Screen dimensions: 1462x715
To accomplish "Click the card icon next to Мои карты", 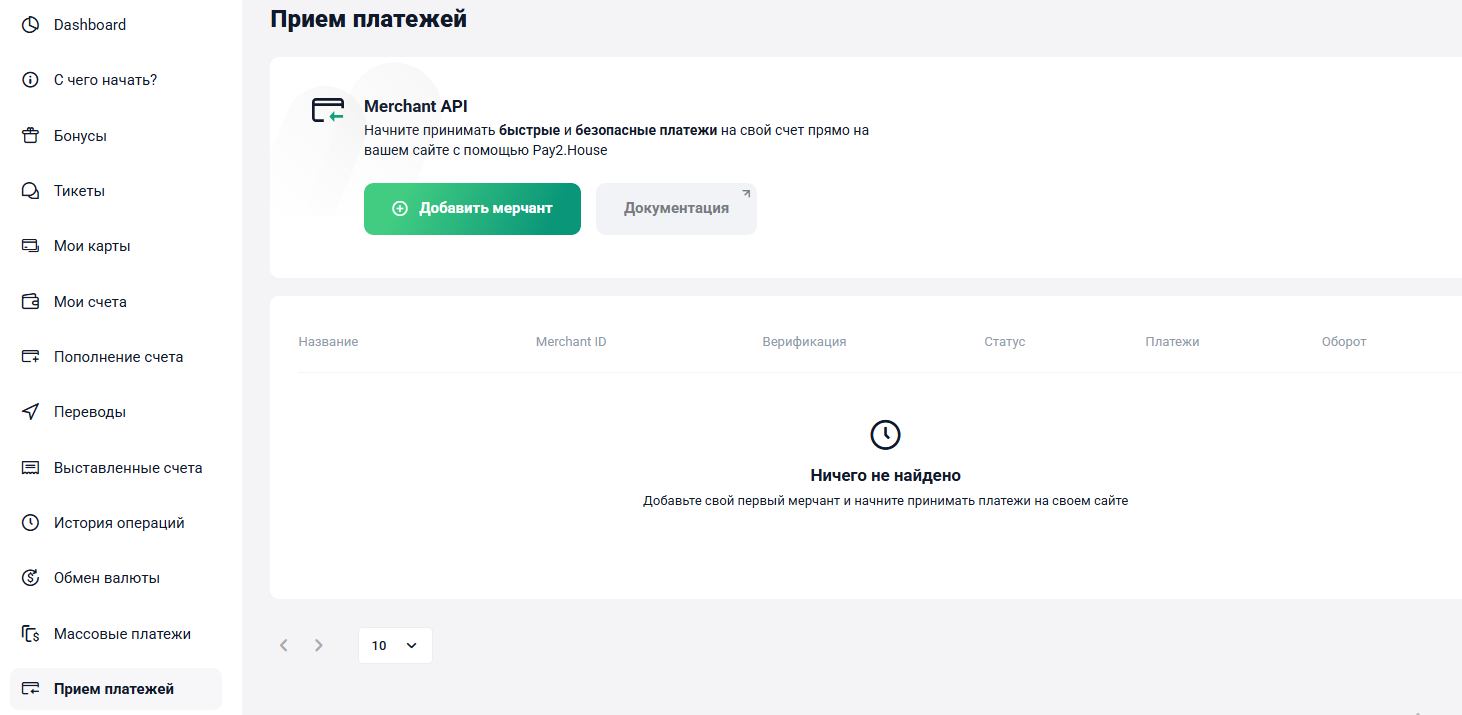I will 30,246.
